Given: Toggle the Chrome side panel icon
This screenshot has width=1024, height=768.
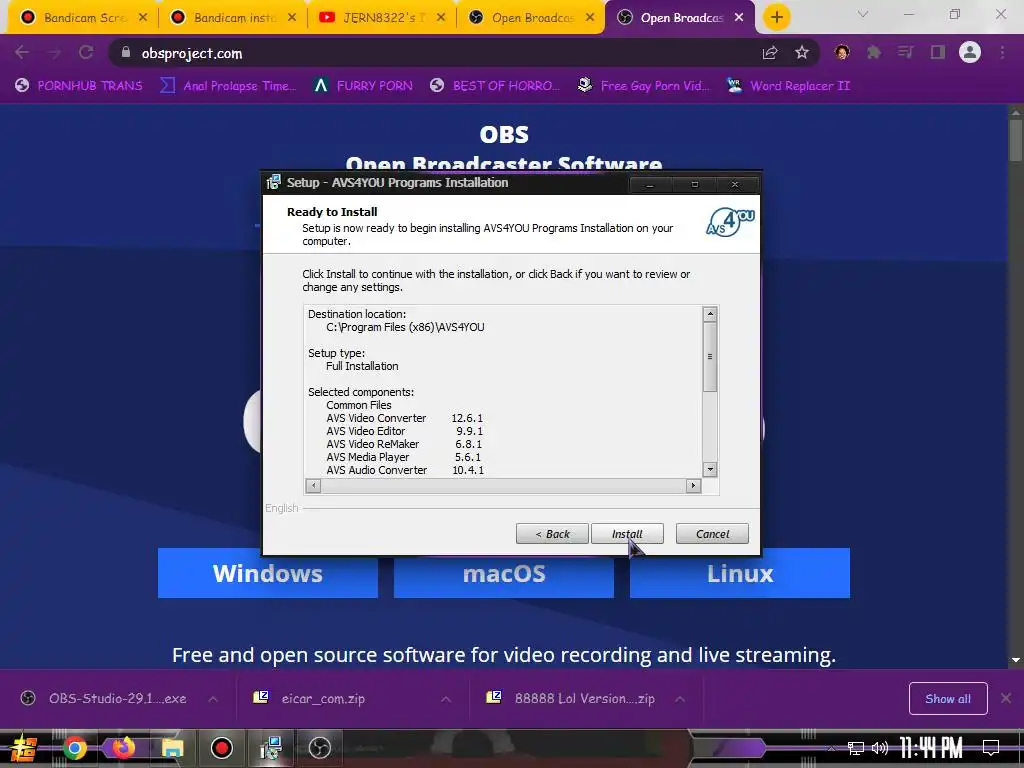Looking at the screenshot, I should coord(938,53).
